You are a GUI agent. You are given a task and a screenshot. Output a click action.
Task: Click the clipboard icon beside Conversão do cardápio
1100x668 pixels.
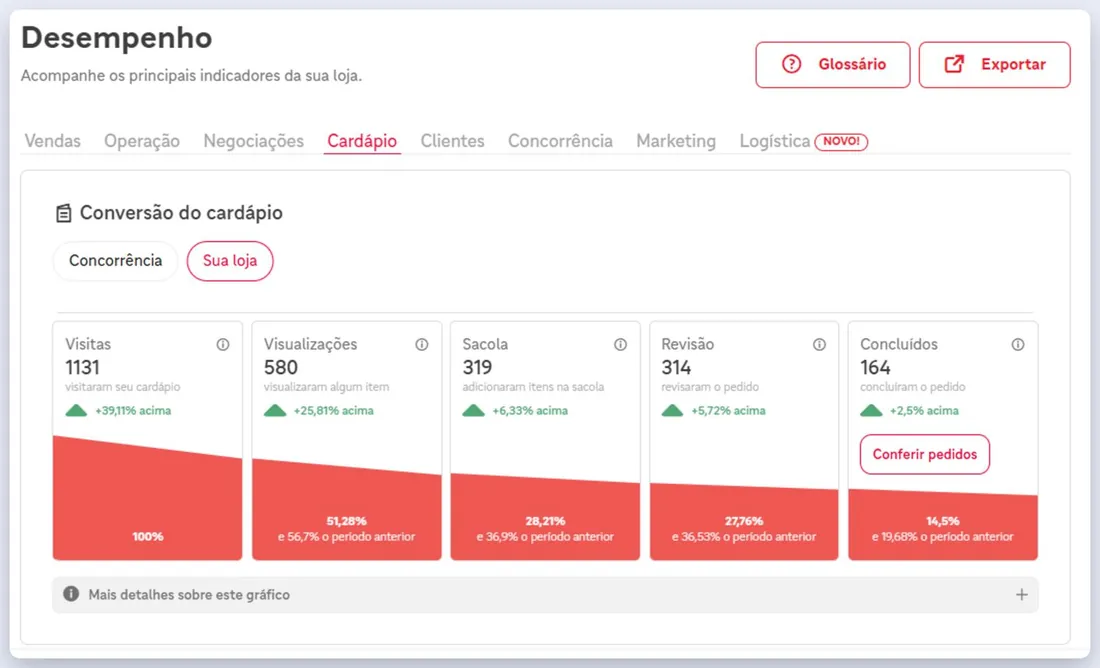pyautogui.click(x=63, y=213)
